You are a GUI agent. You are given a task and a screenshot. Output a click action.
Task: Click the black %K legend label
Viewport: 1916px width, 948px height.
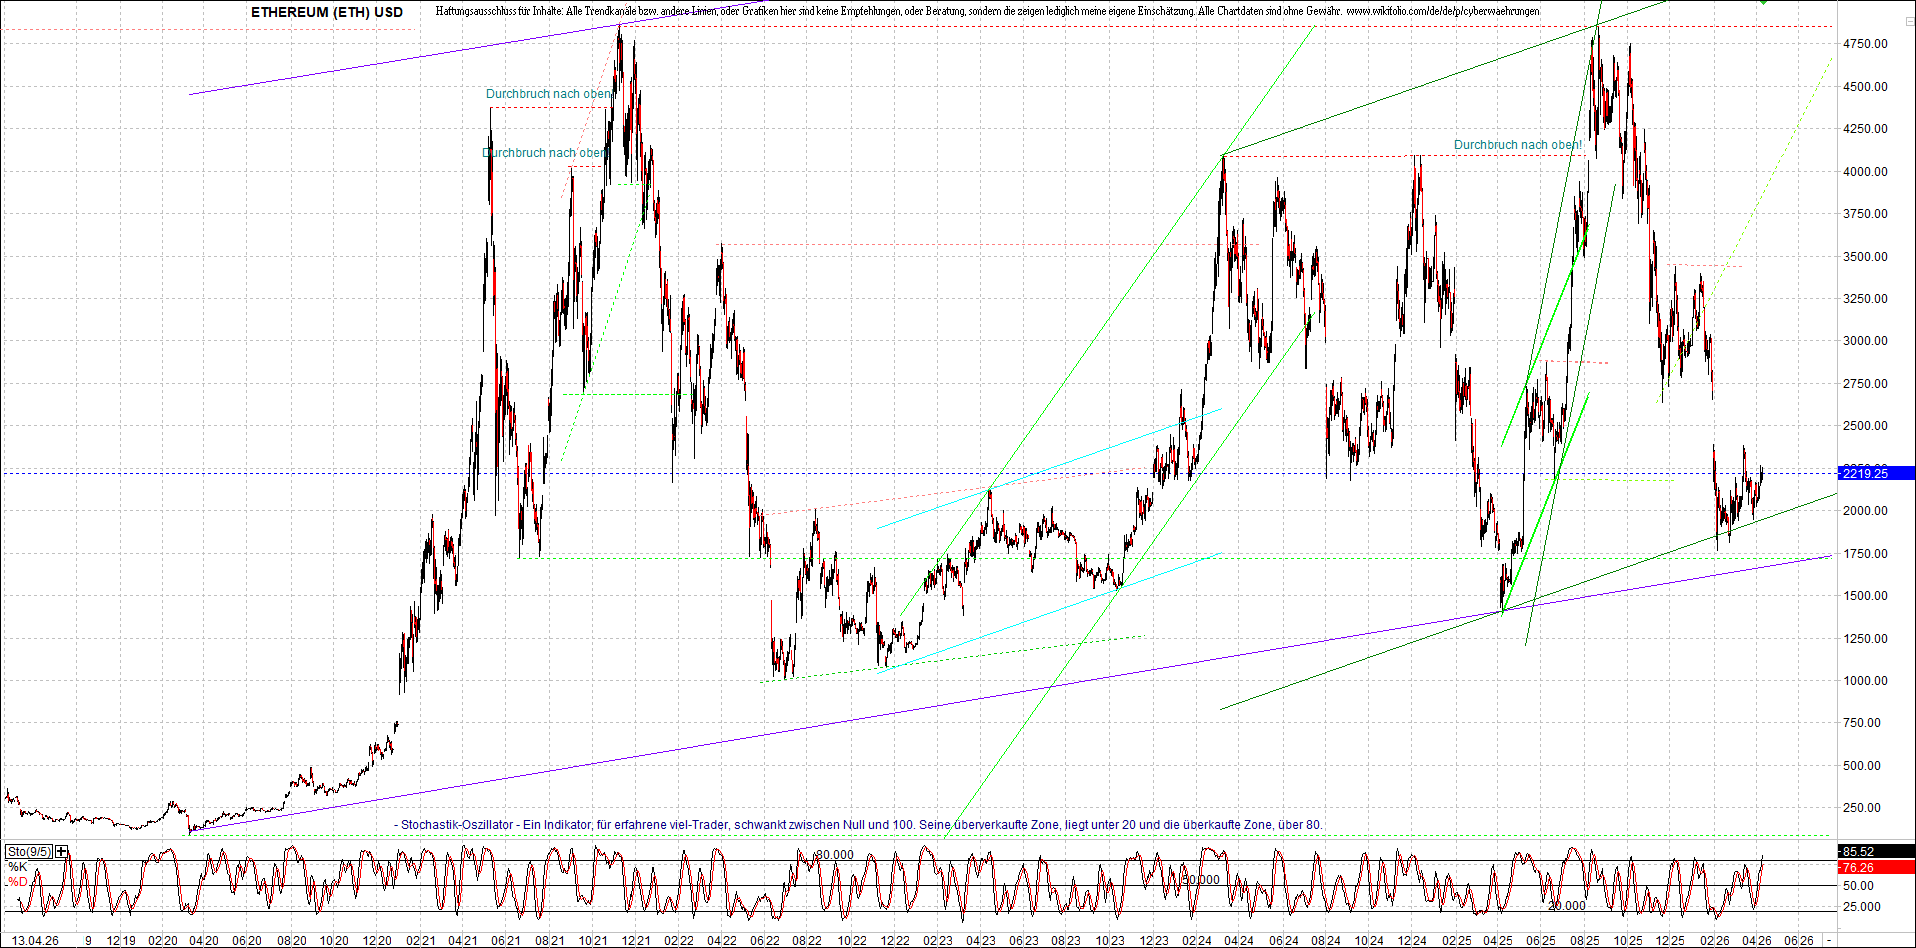(17, 867)
